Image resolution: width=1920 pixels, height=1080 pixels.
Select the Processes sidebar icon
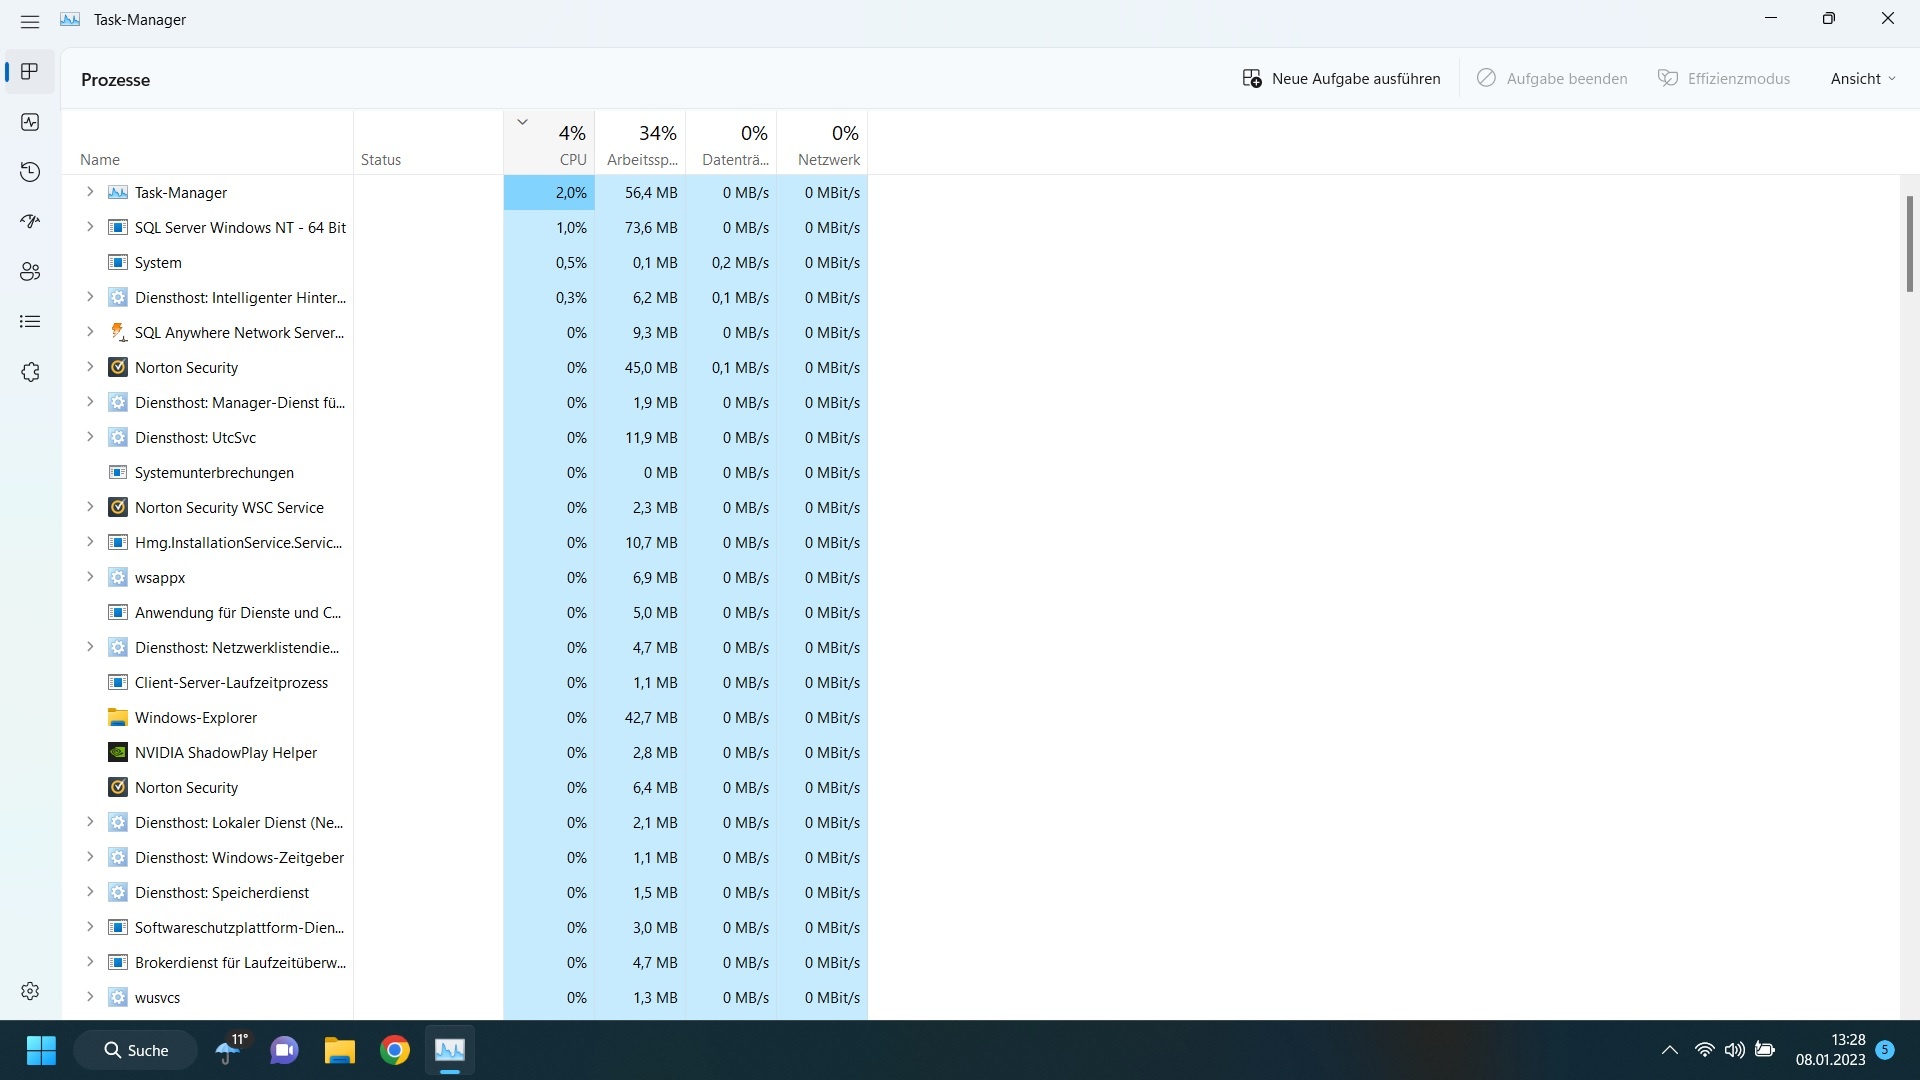pos(30,72)
